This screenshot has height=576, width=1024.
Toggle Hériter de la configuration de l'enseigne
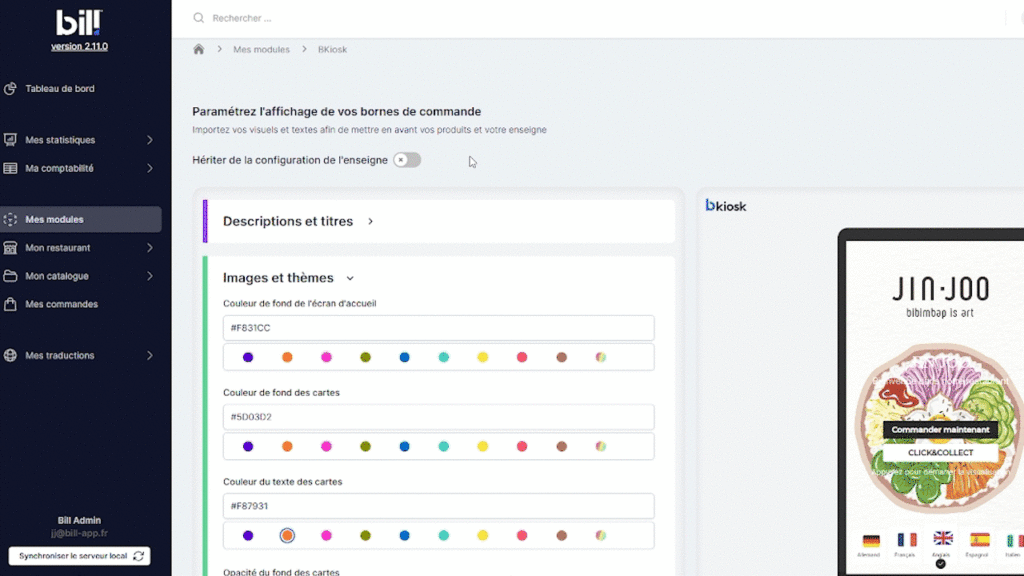(406, 160)
